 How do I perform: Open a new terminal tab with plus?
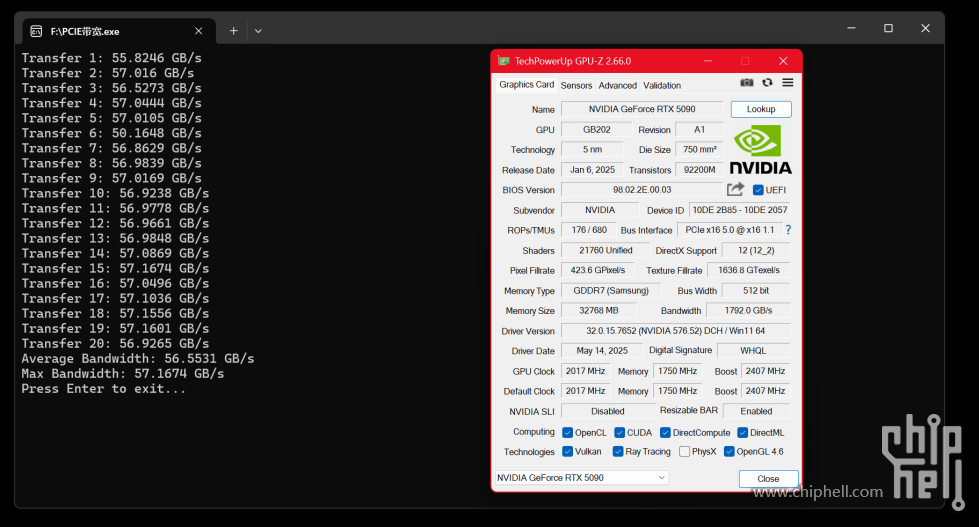(x=233, y=31)
